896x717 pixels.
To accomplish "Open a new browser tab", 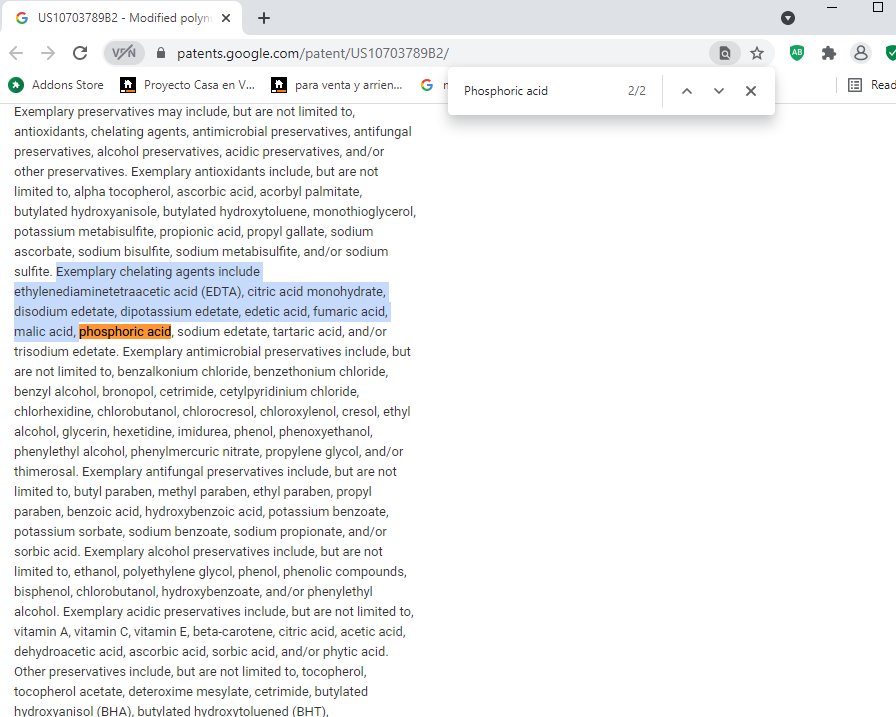I will pos(264,18).
